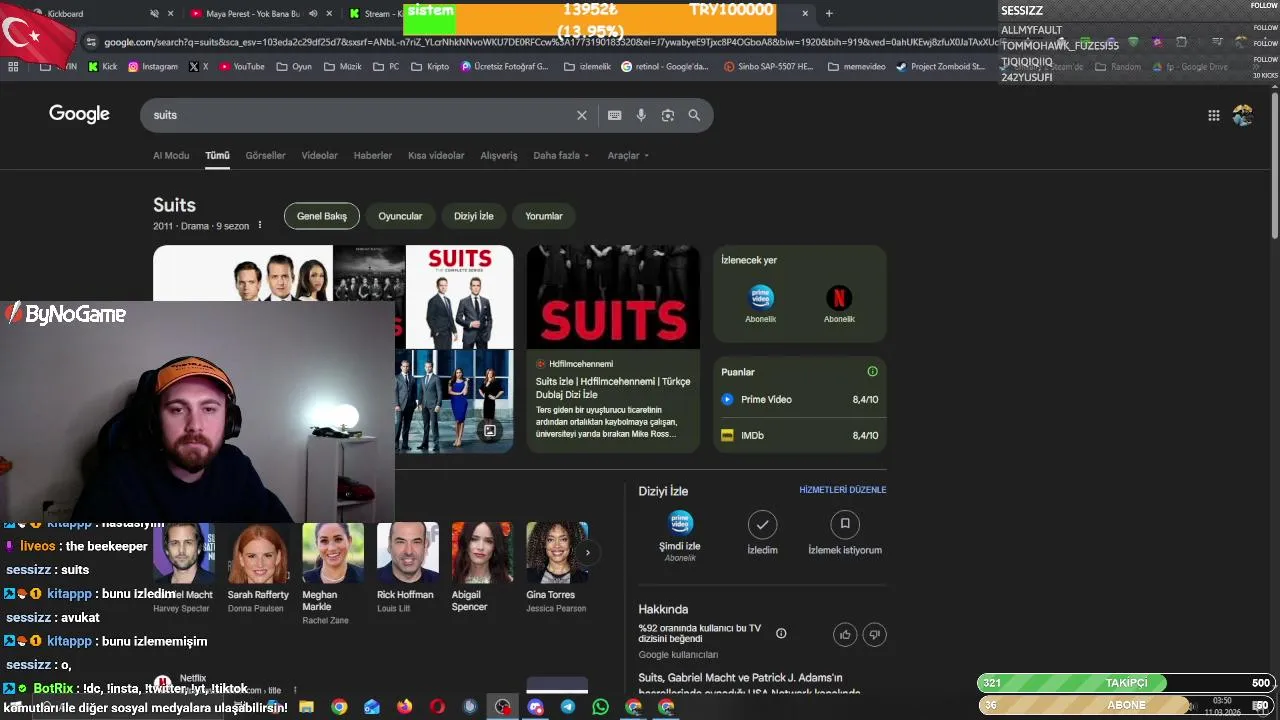Open the Oyun bookmarks folder
The image size is (1280, 720).
point(294,67)
